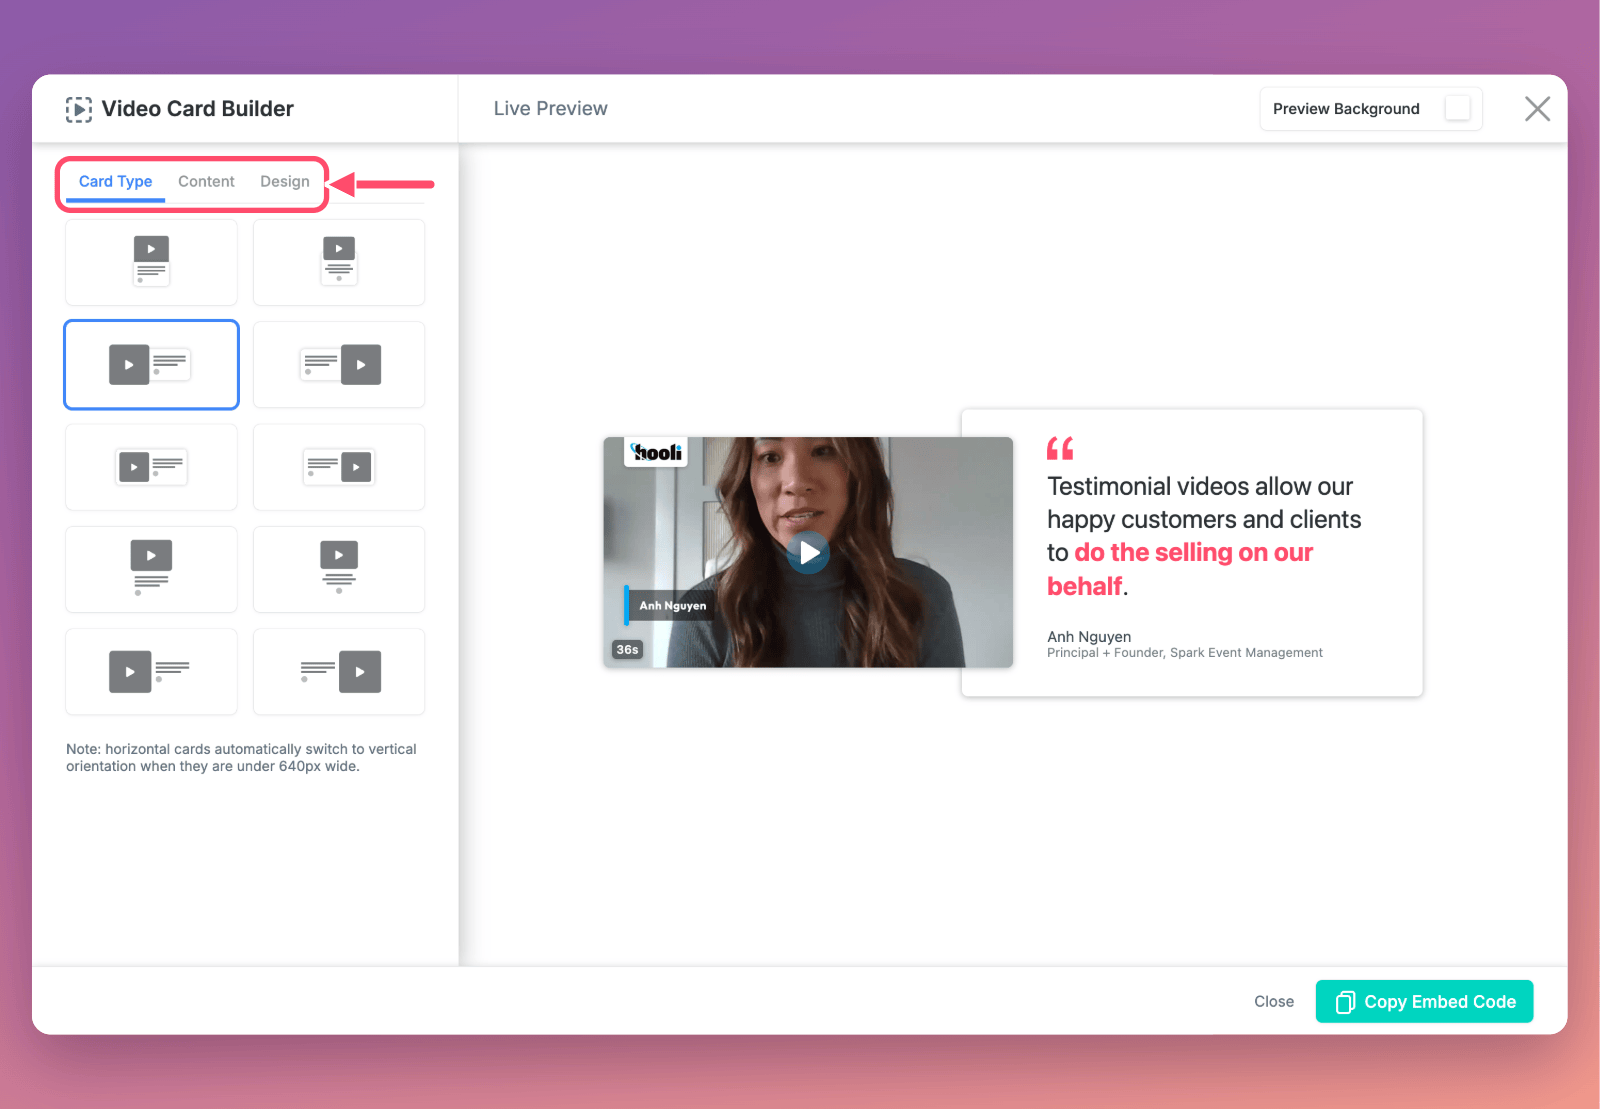Close the Video Card Builder with X
The width and height of the screenshot is (1600, 1109).
1537,109
